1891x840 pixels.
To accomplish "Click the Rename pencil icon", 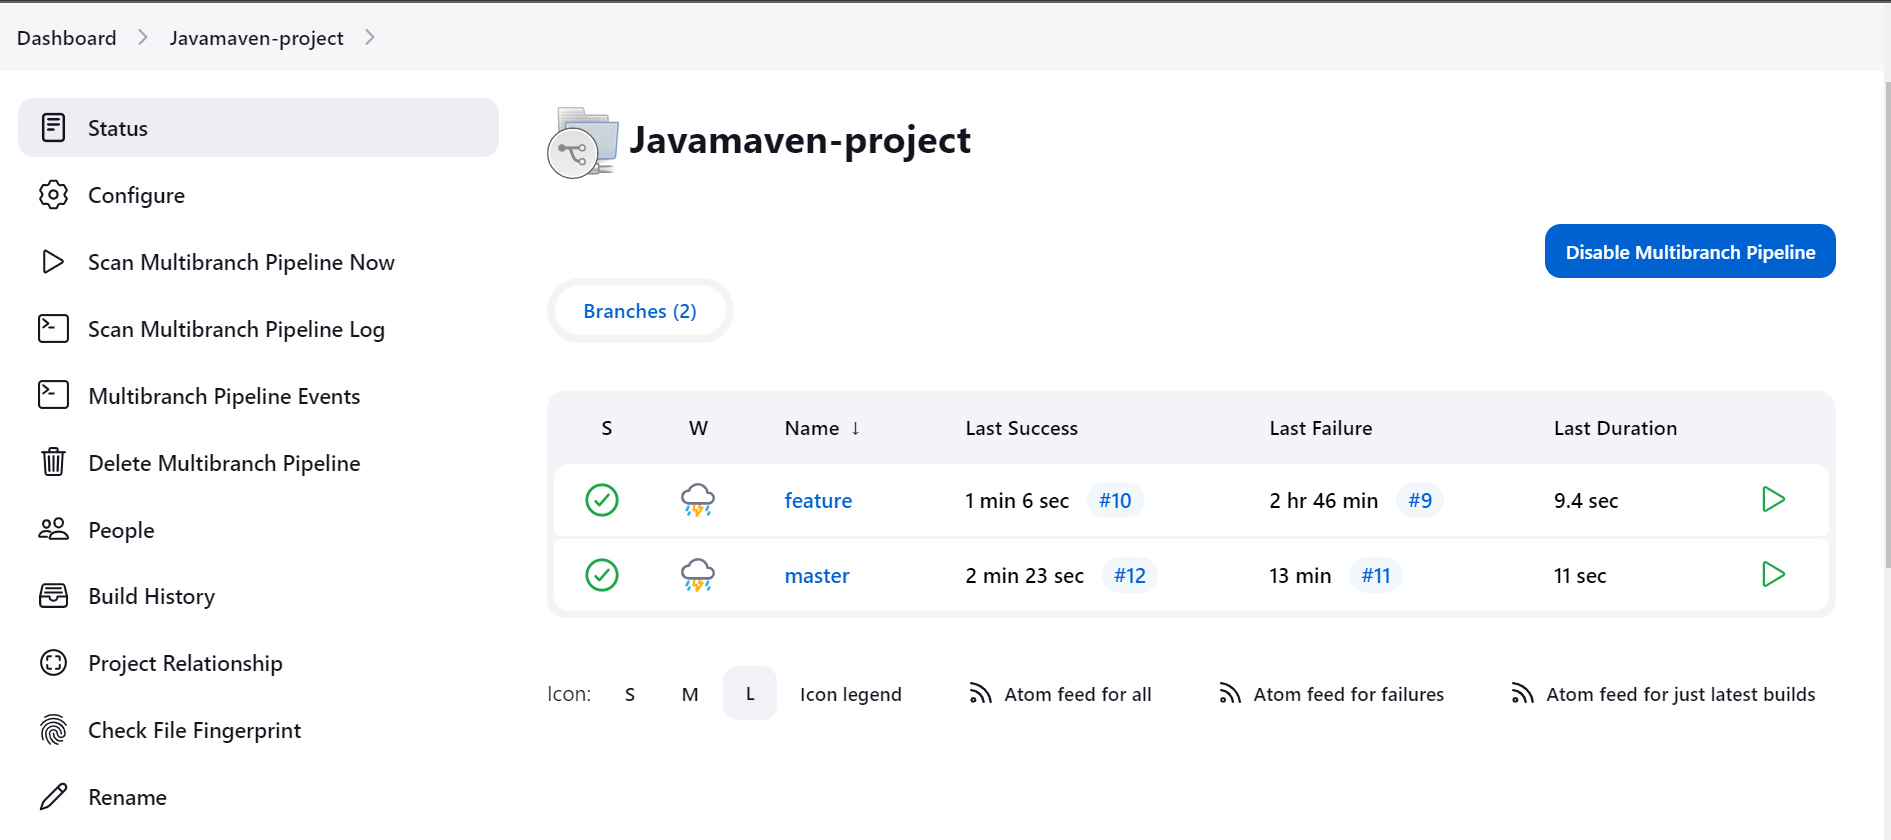I will click(53, 796).
